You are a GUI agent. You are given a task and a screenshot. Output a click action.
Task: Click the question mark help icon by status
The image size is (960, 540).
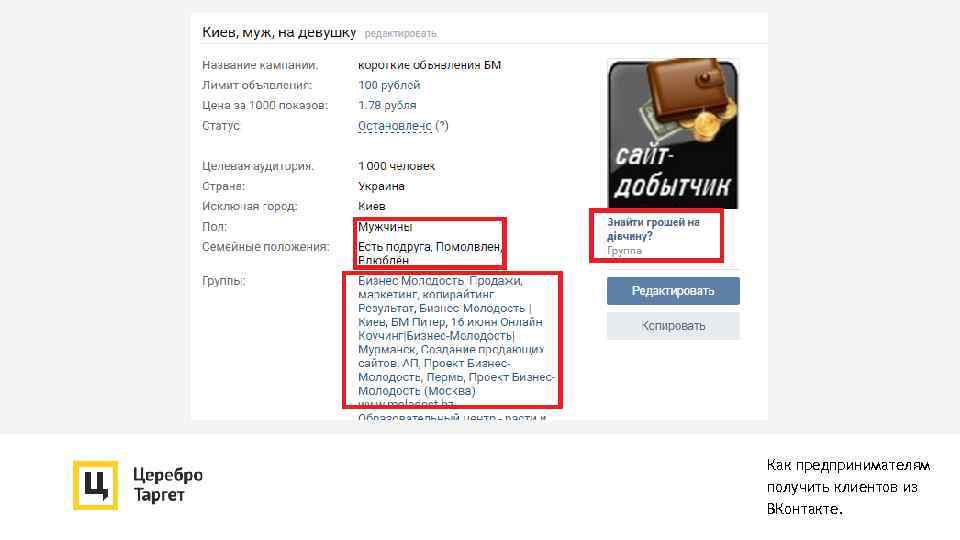[x=442, y=126]
